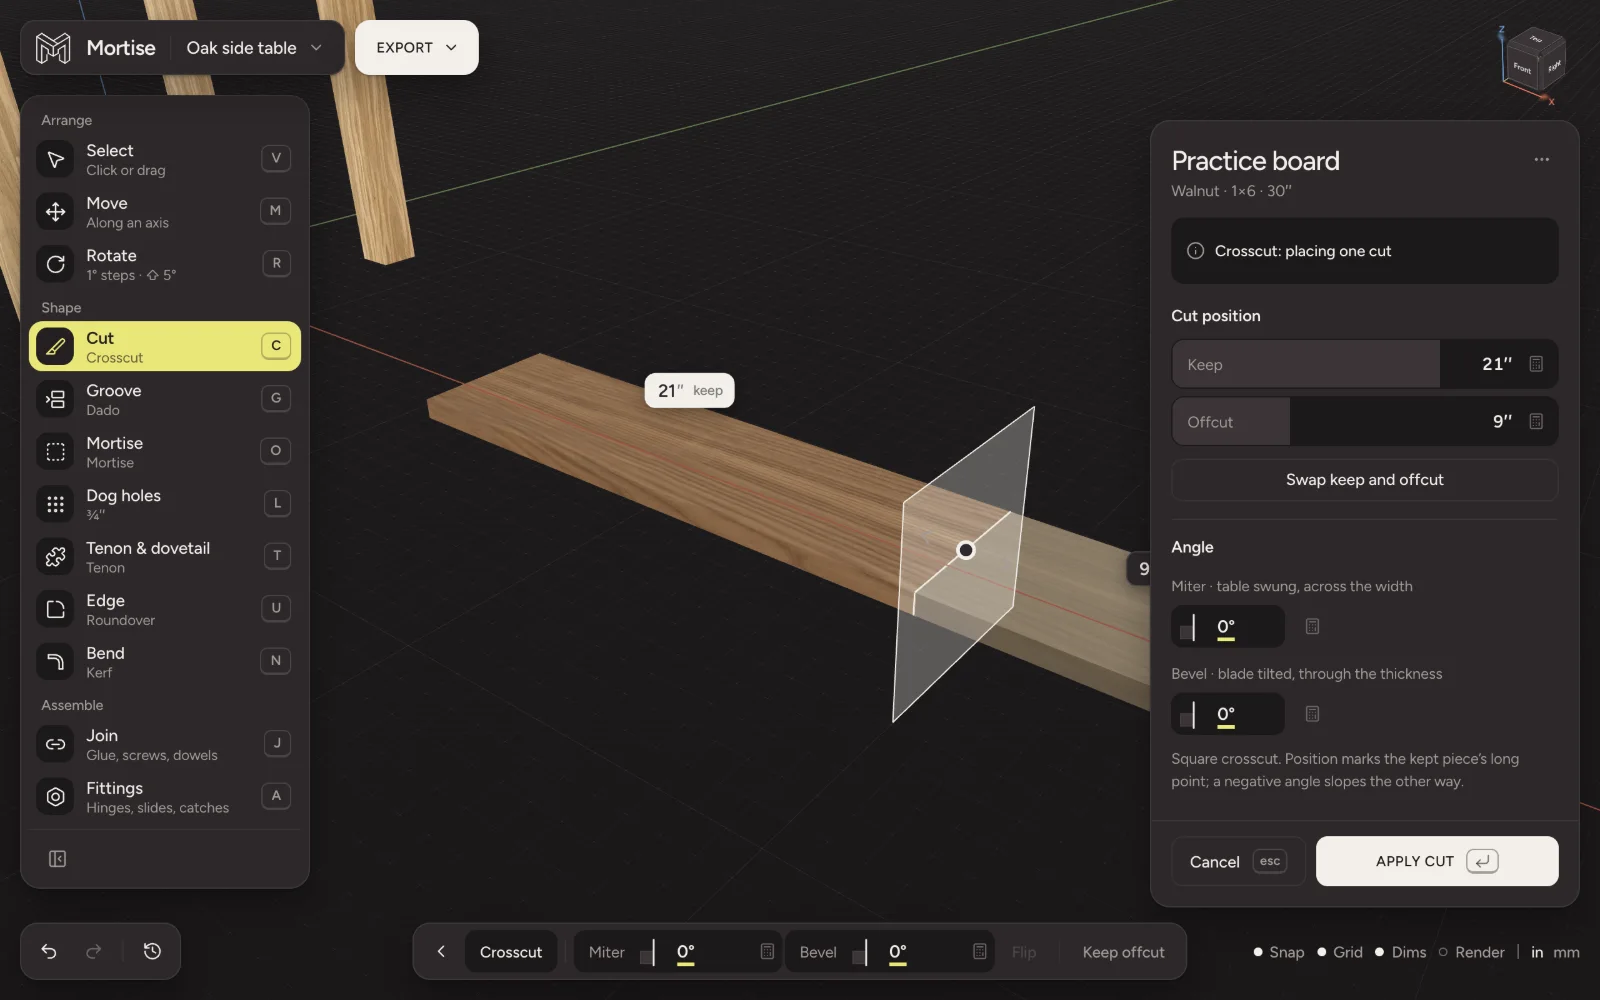This screenshot has height=1000, width=1600.
Task: Click Swap keep and offcut
Action: pos(1365,480)
